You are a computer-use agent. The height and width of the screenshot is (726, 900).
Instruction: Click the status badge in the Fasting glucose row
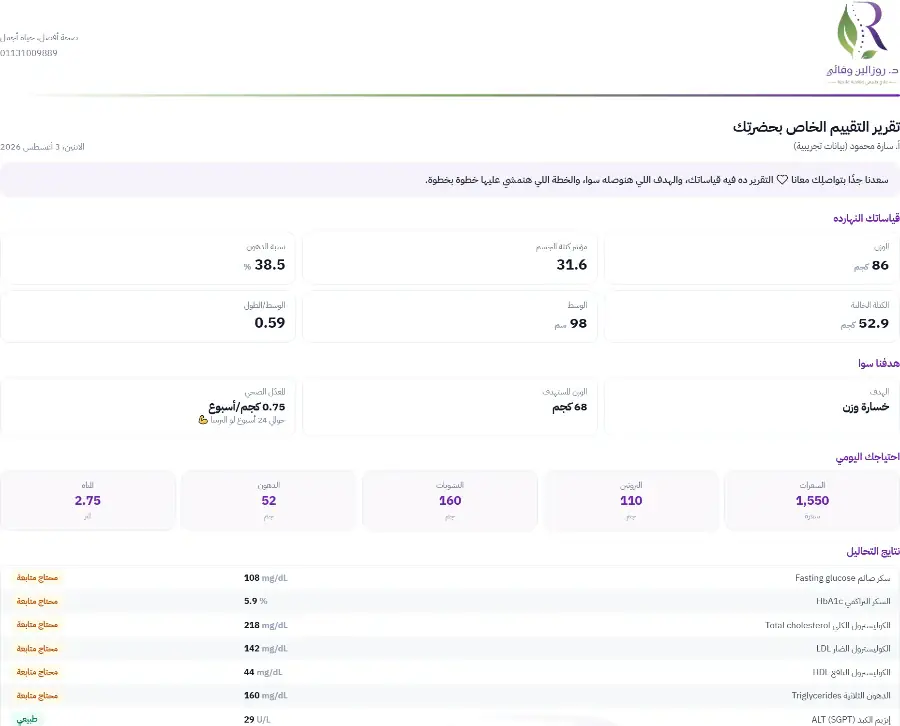[37, 577]
